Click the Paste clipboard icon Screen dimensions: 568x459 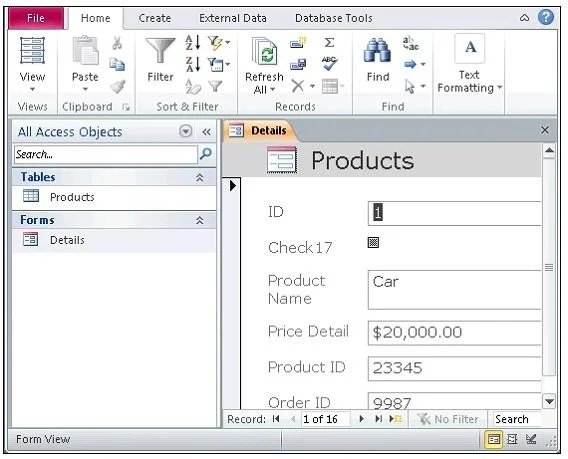pyautogui.click(x=85, y=51)
